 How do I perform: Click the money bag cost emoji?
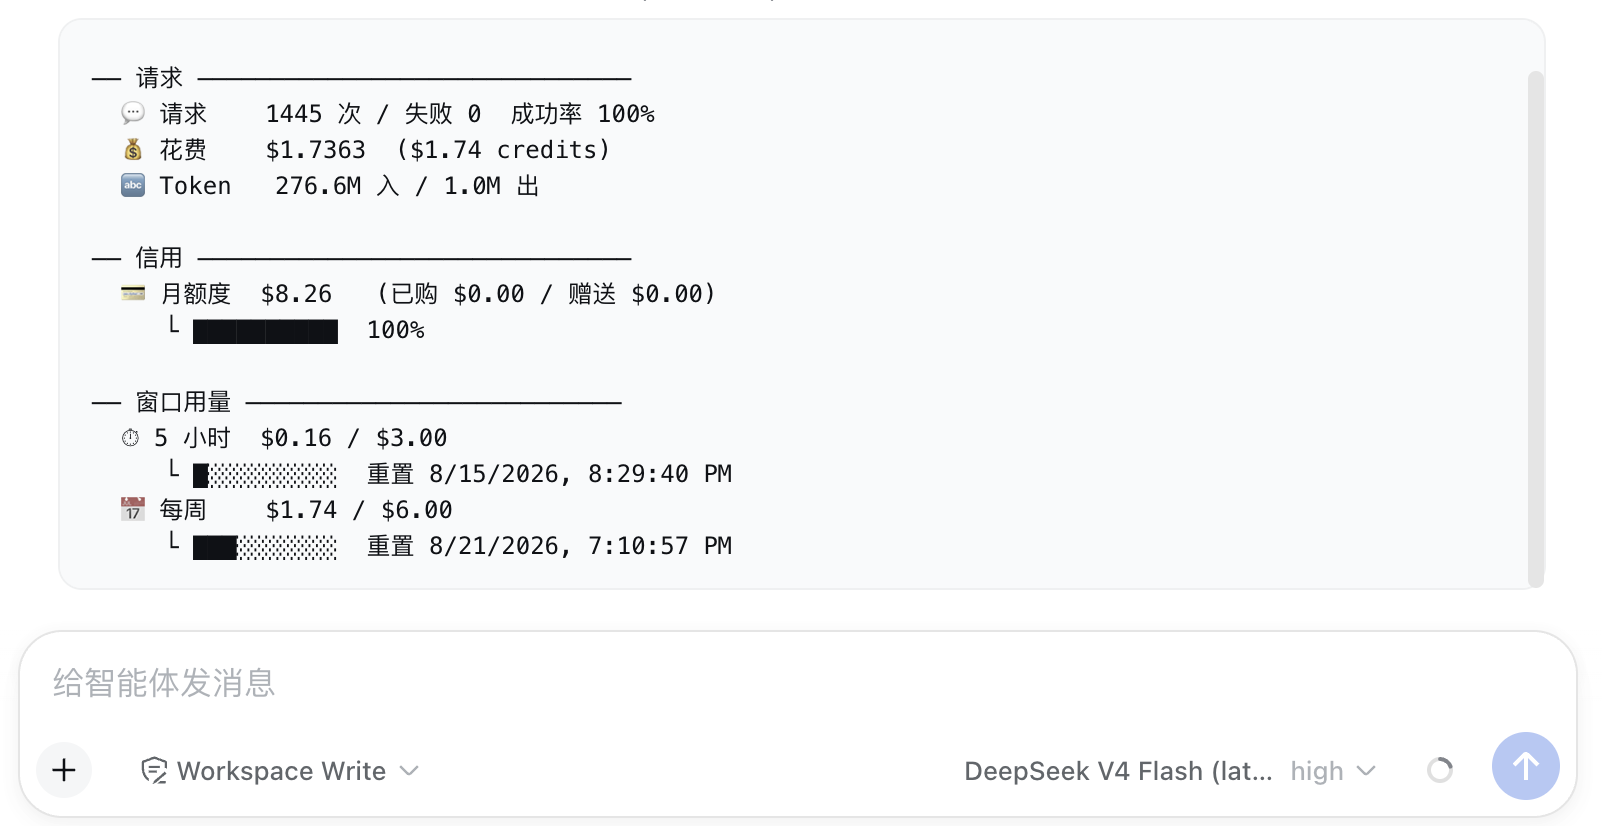pyautogui.click(x=133, y=149)
